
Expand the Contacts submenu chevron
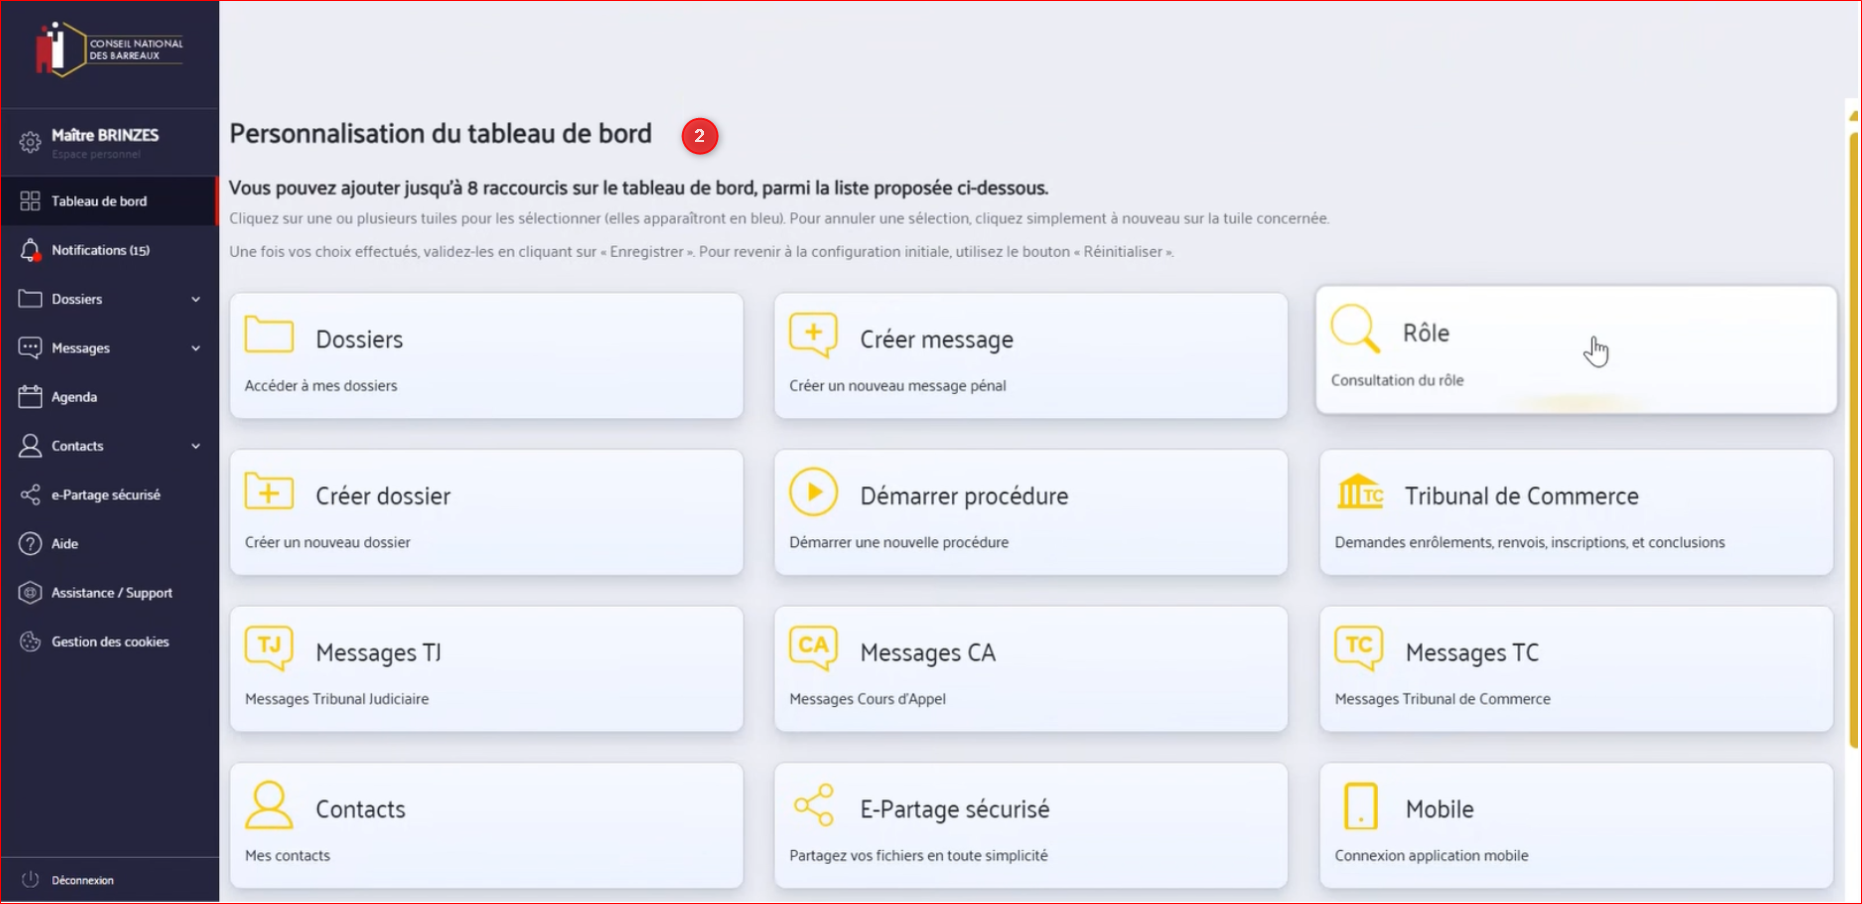(x=196, y=446)
